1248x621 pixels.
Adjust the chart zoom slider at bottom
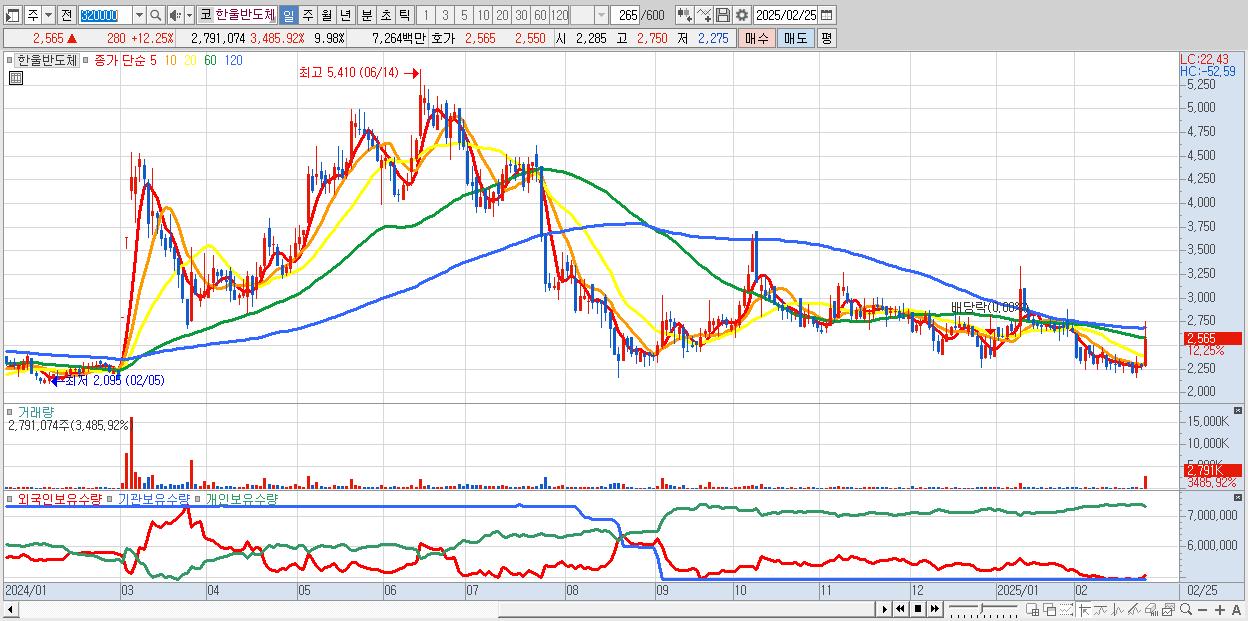click(x=983, y=609)
